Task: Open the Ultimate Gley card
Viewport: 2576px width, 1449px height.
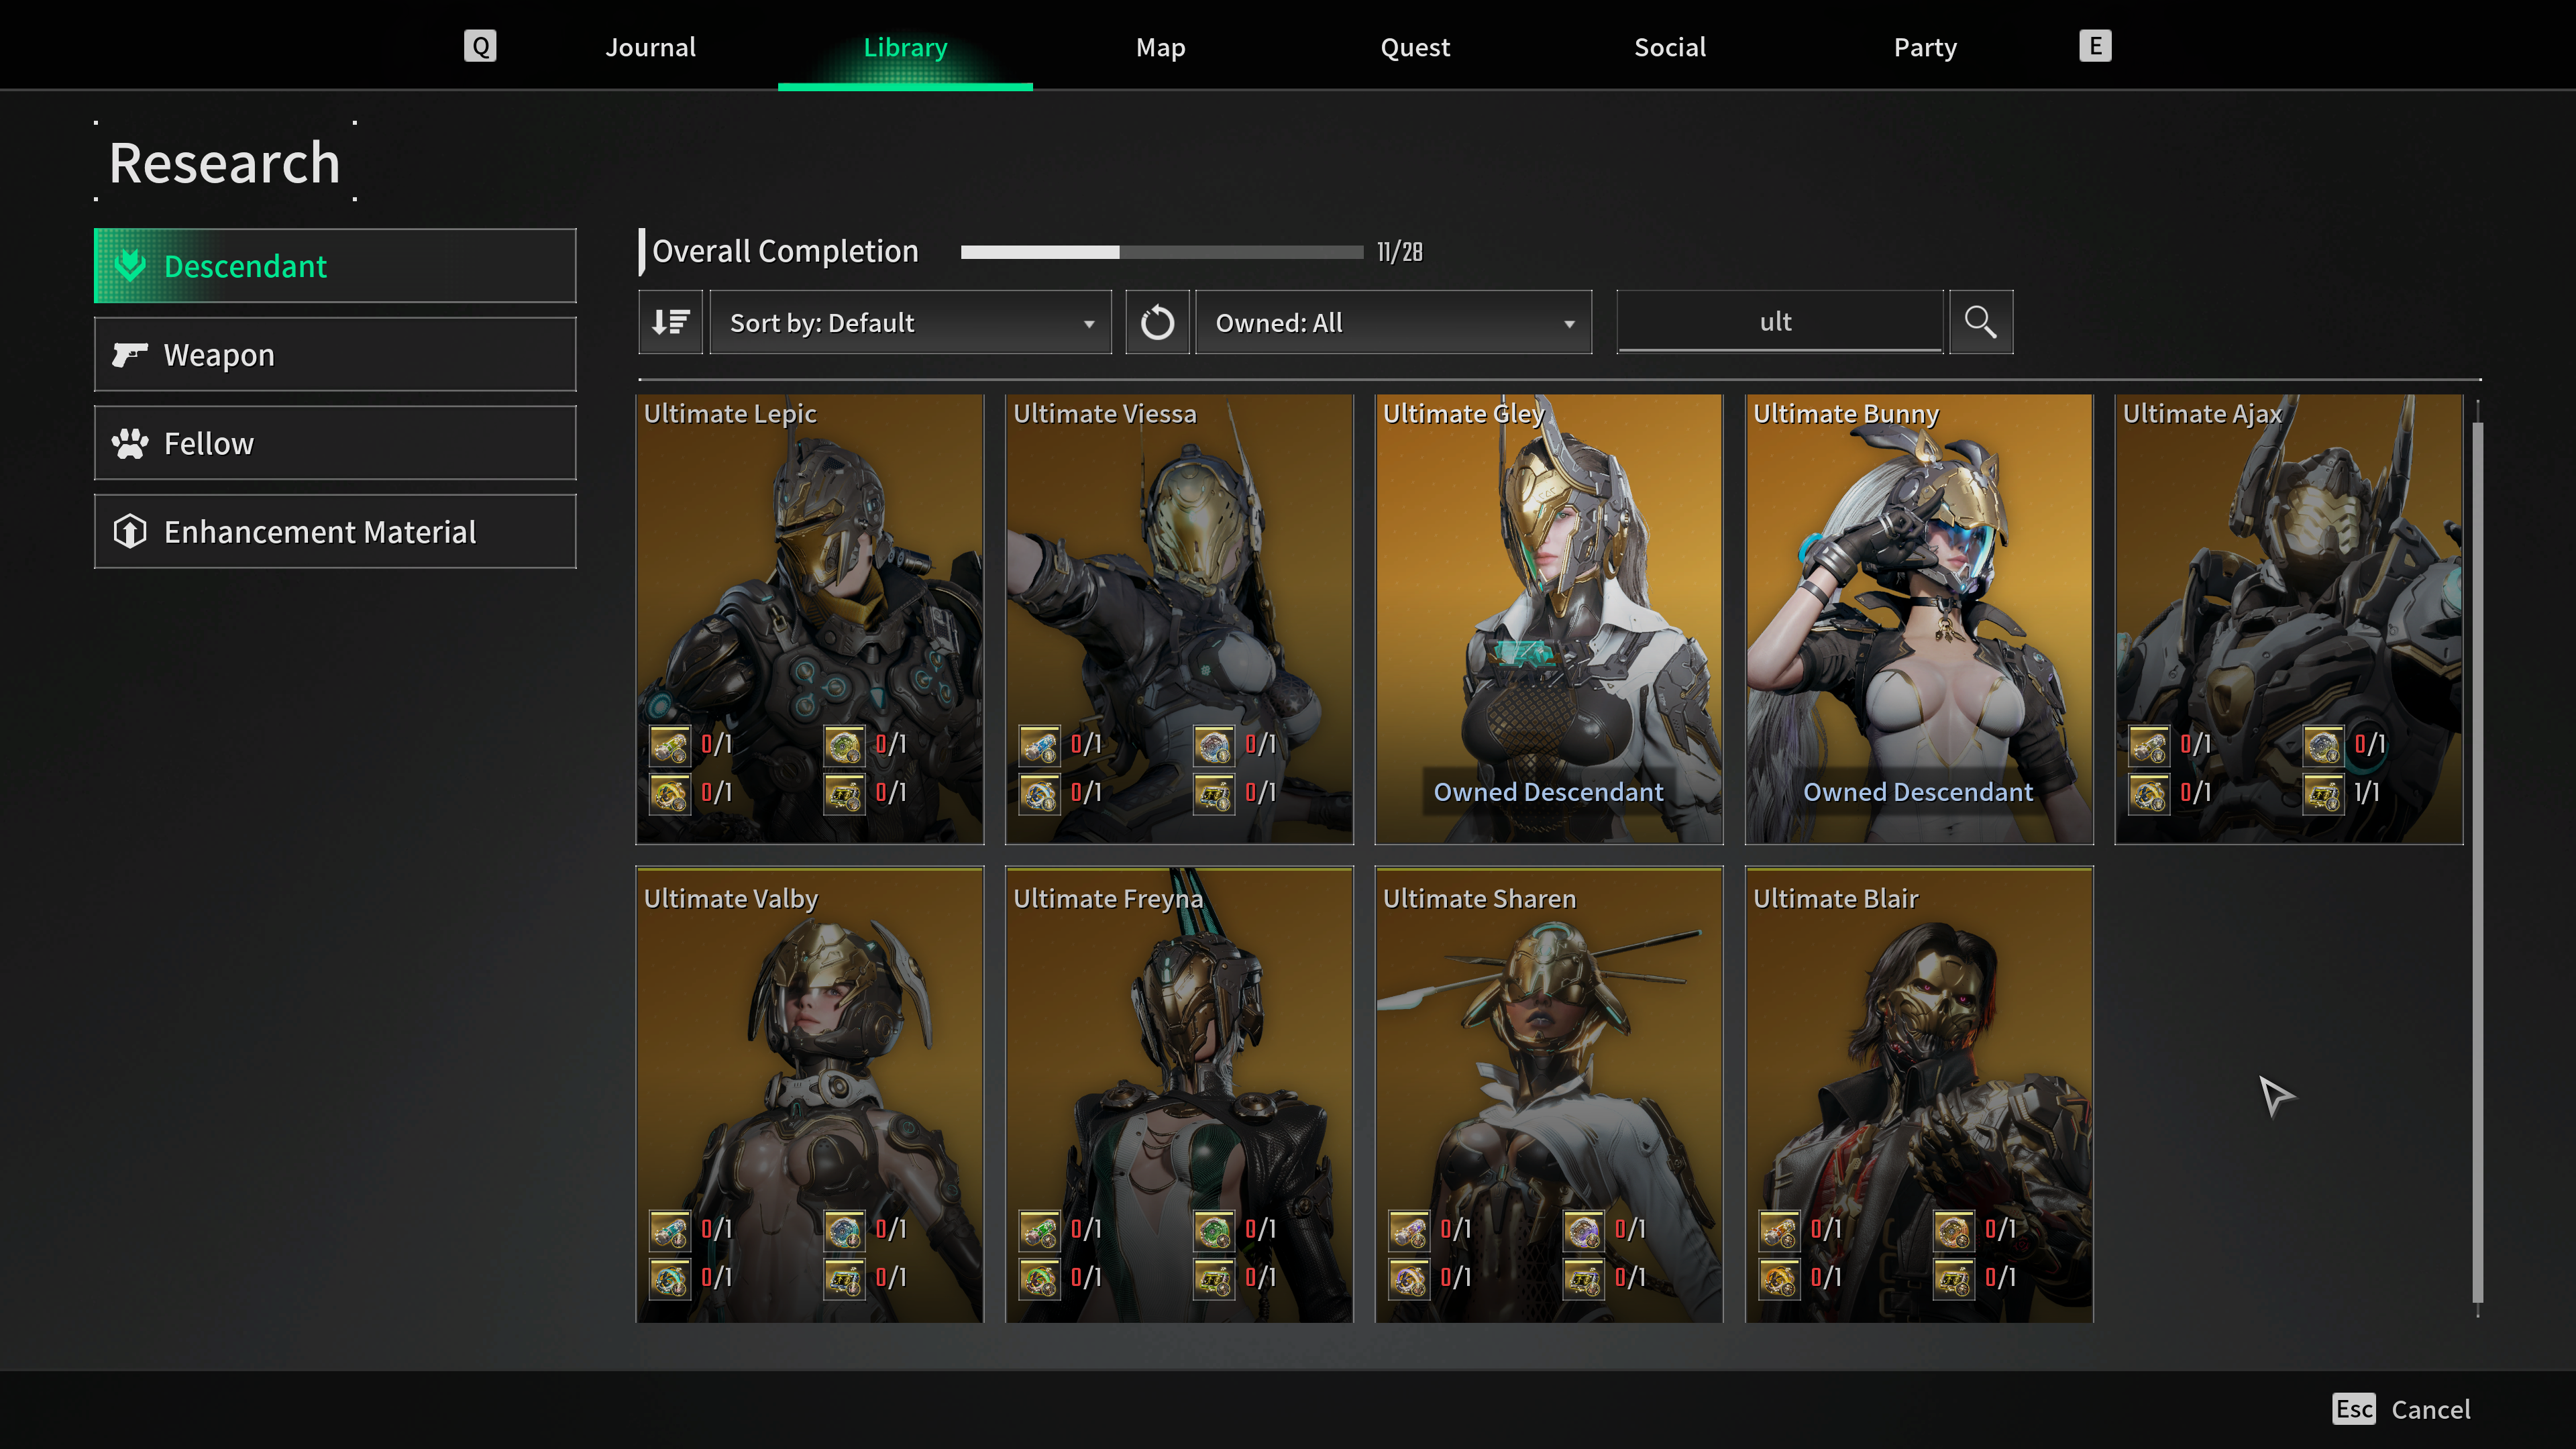Action: click(x=1549, y=619)
